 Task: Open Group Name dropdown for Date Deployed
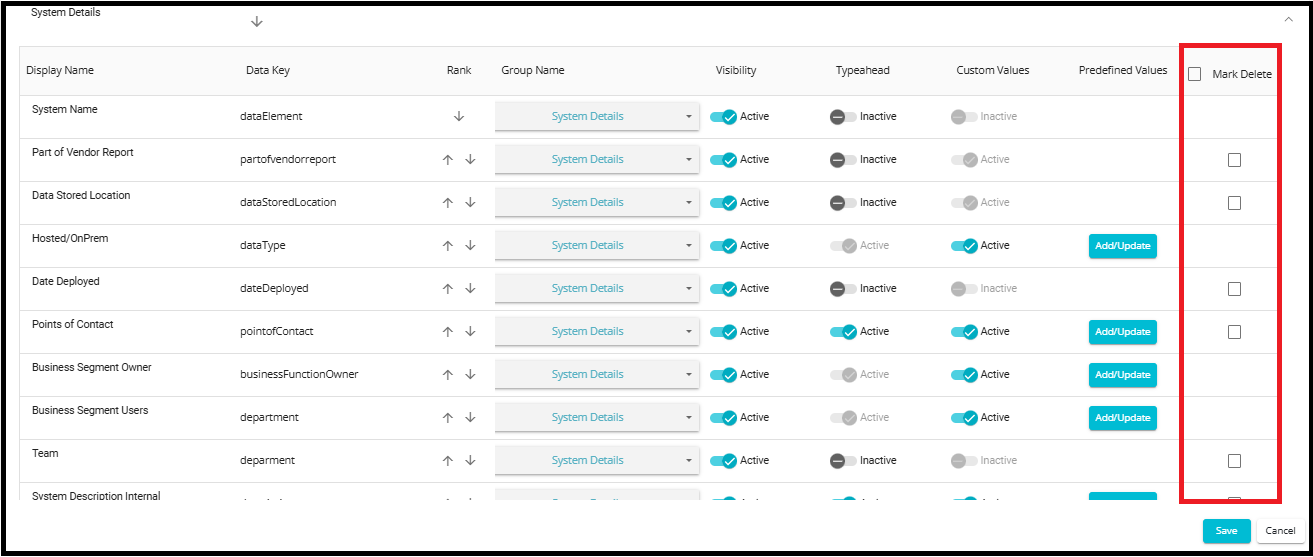(596, 289)
